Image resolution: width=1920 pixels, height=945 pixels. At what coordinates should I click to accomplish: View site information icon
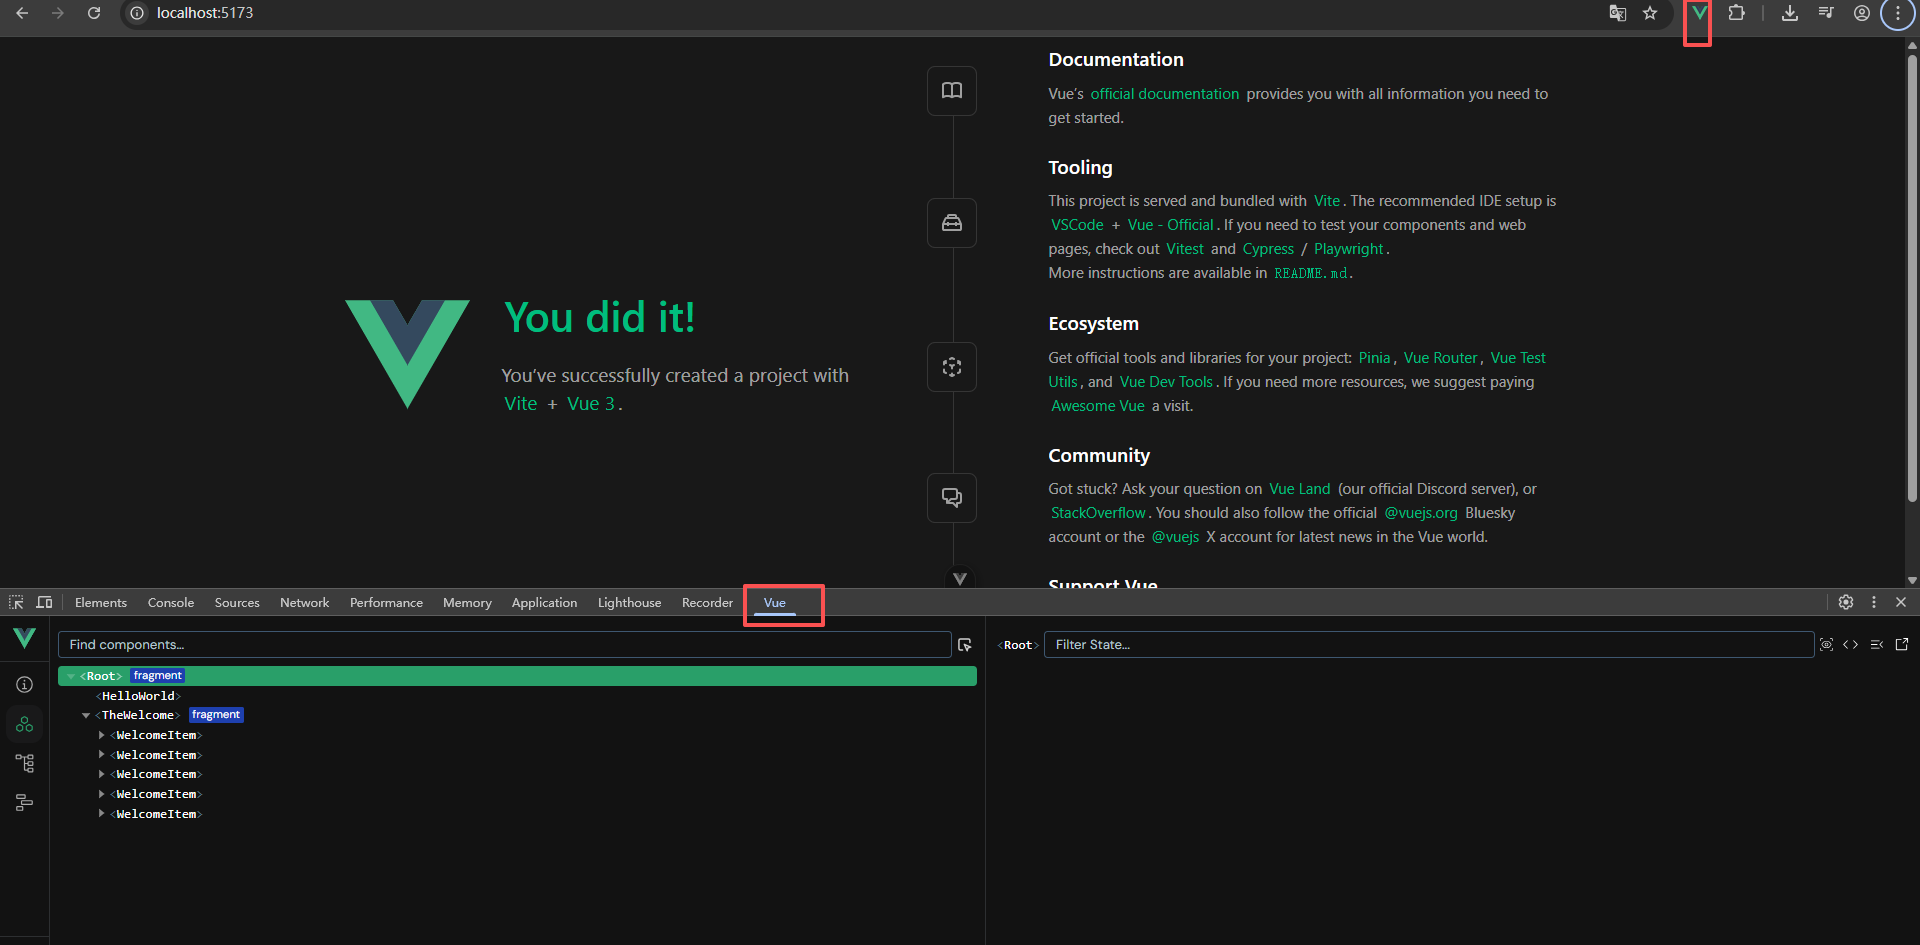tap(137, 13)
